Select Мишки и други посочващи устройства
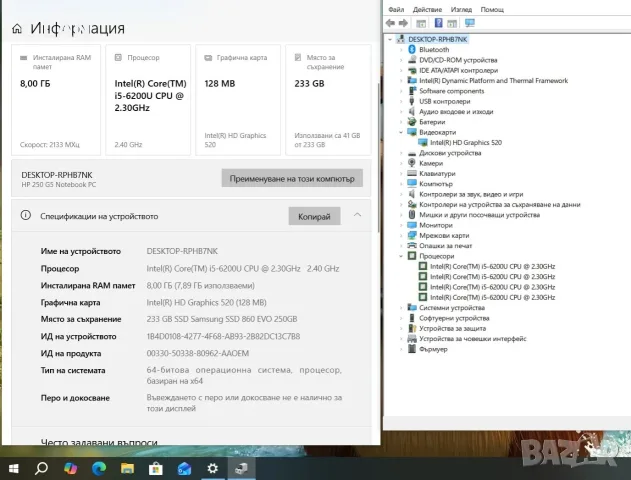The height and width of the screenshot is (480, 631). click(x=480, y=215)
